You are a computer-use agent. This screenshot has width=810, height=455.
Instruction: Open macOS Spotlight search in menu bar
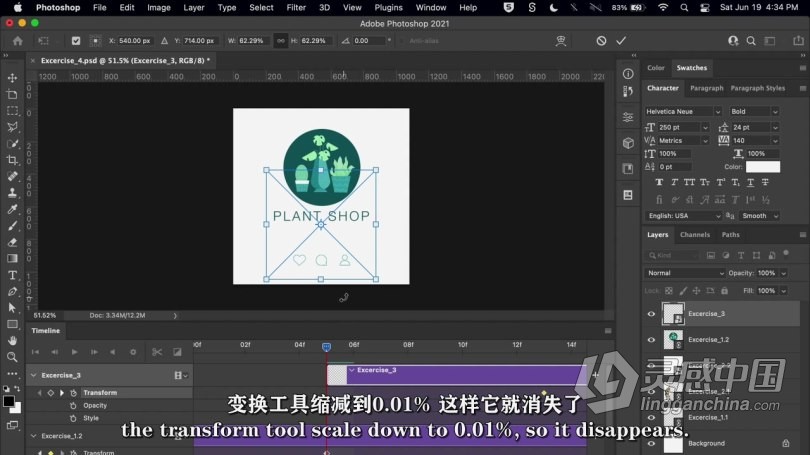coord(684,8)
